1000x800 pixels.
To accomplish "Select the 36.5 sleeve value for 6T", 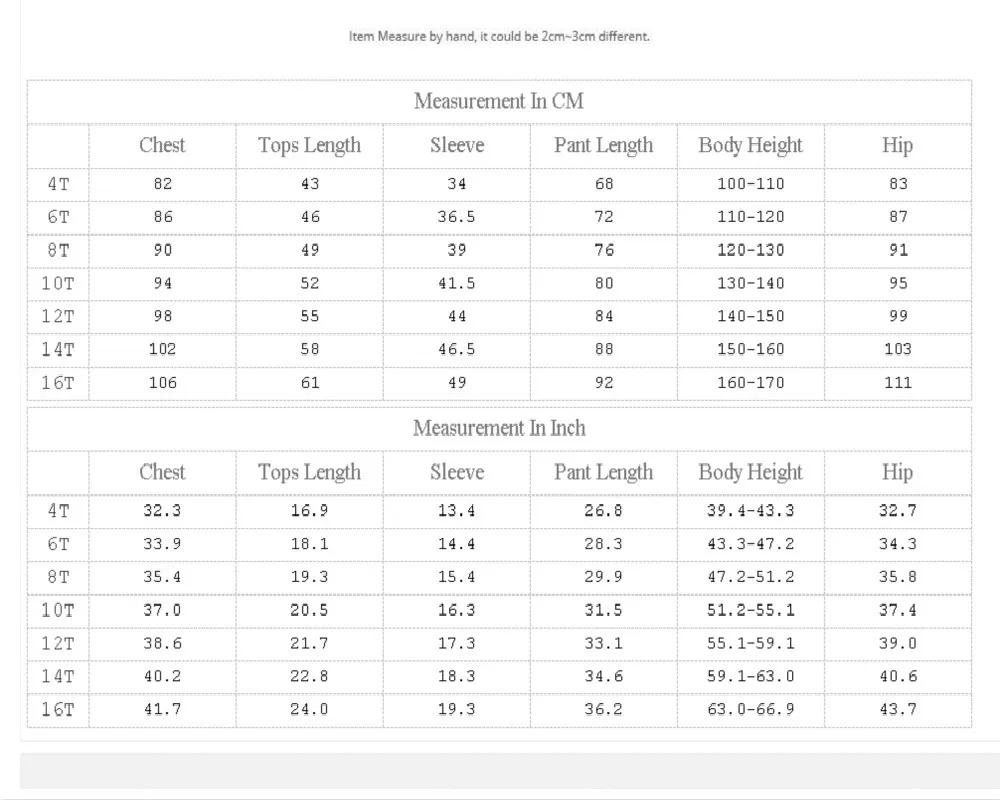I will click(457, 217).
